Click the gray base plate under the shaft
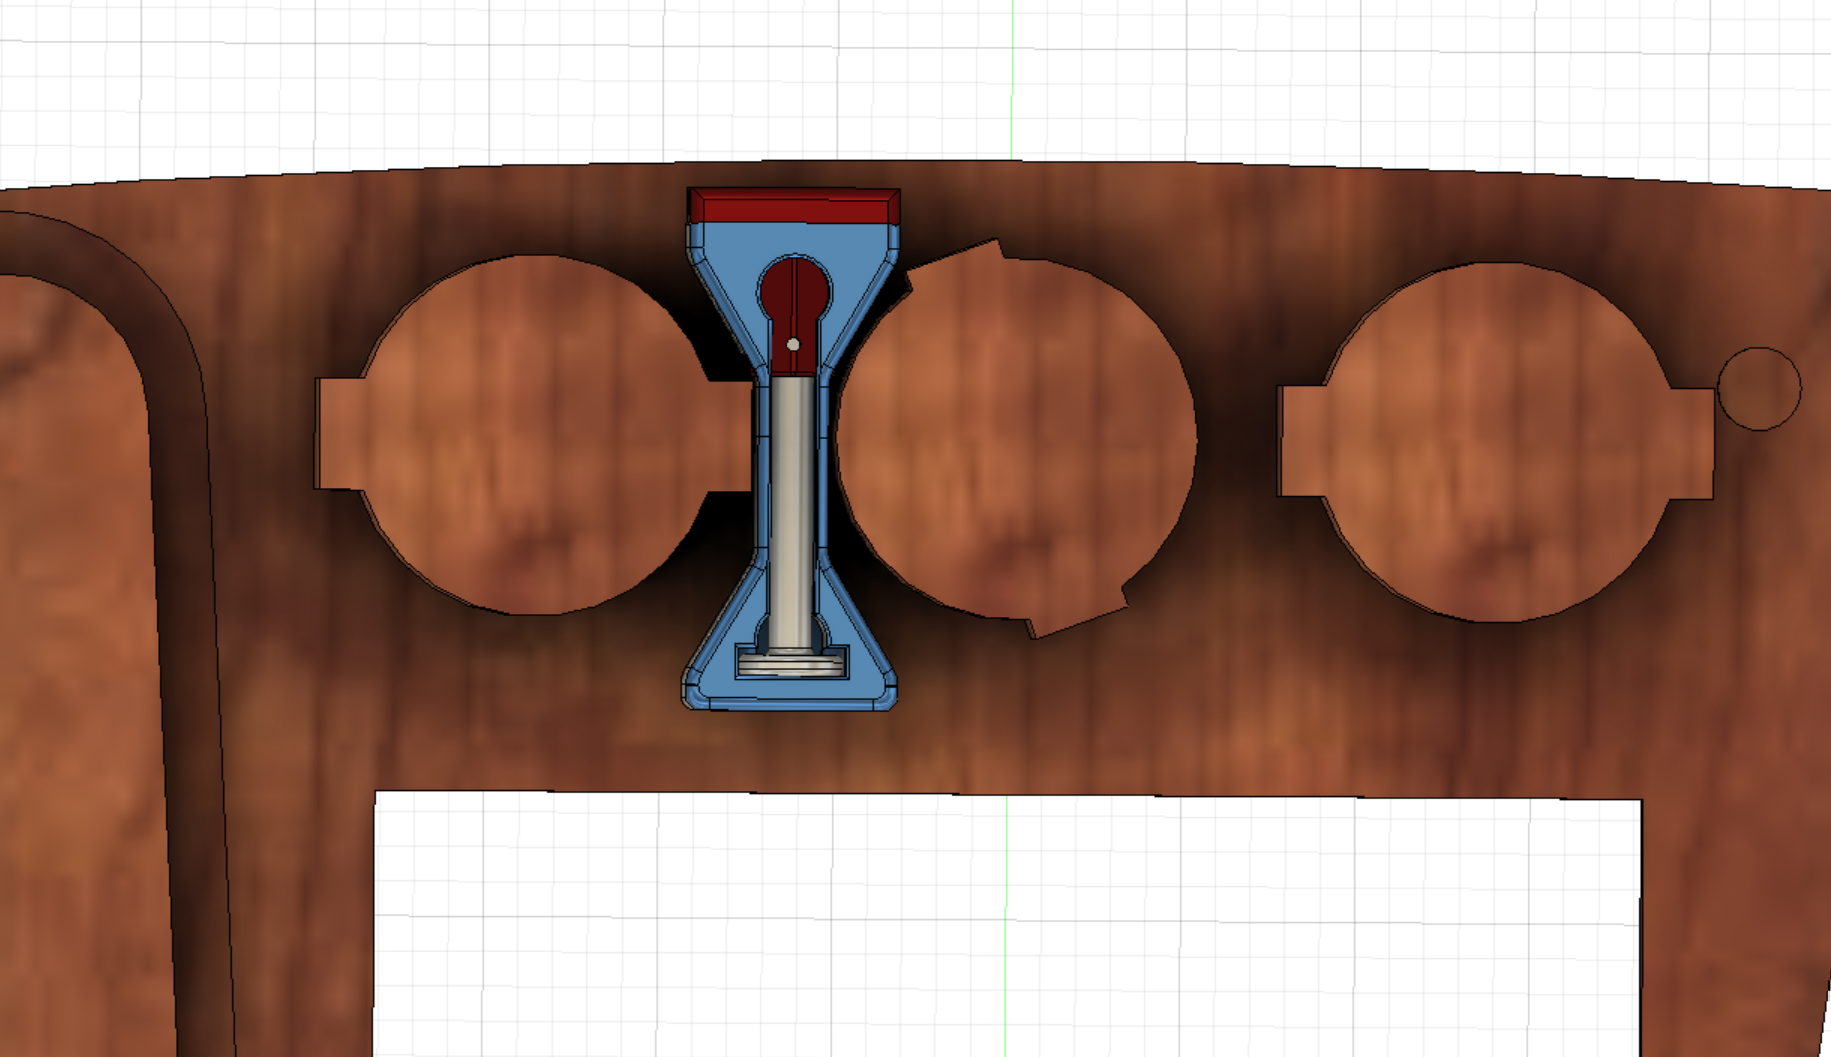 pyautogui.click(x=791, y=662)
